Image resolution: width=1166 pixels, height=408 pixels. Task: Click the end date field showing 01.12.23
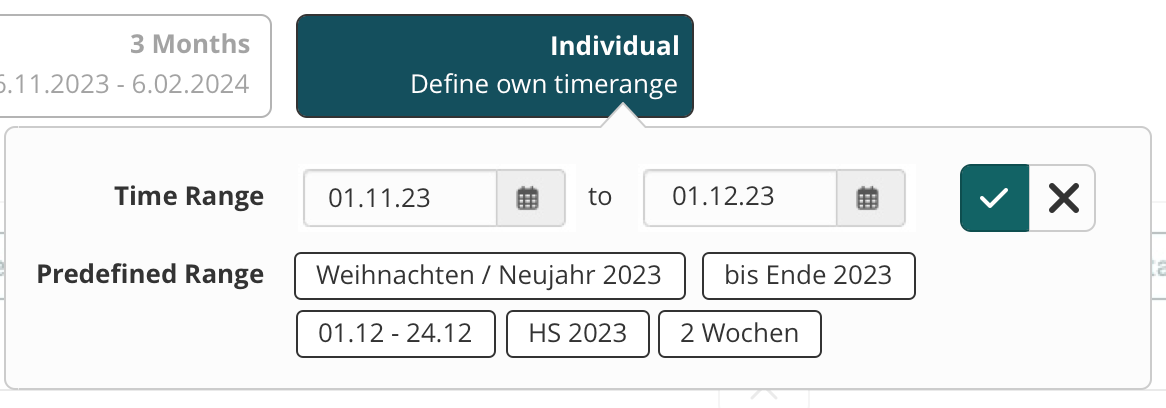click(740, 198)
